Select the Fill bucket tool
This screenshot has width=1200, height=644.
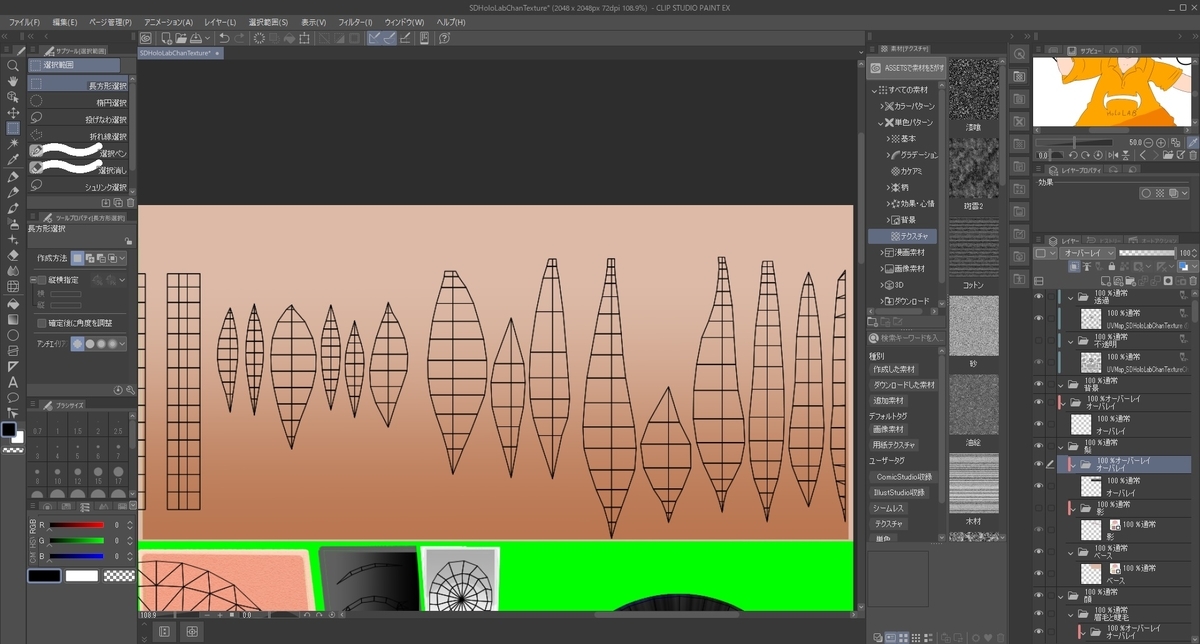pos(13,303)
